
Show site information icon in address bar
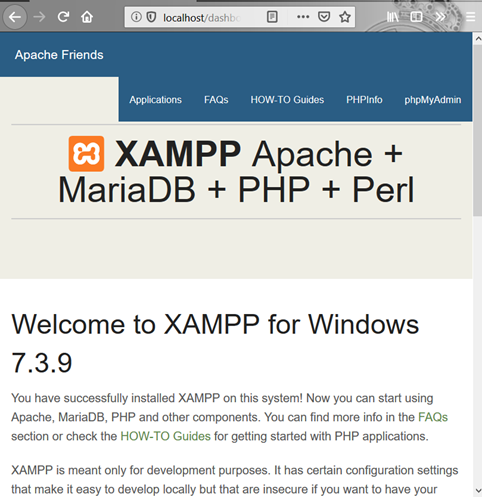click(136, 17)
